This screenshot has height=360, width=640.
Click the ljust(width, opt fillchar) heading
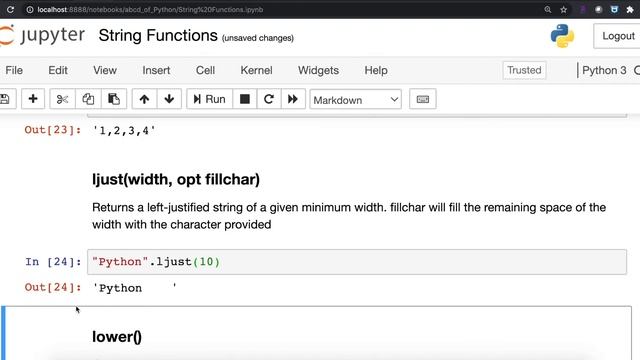(x=176, y=179)
